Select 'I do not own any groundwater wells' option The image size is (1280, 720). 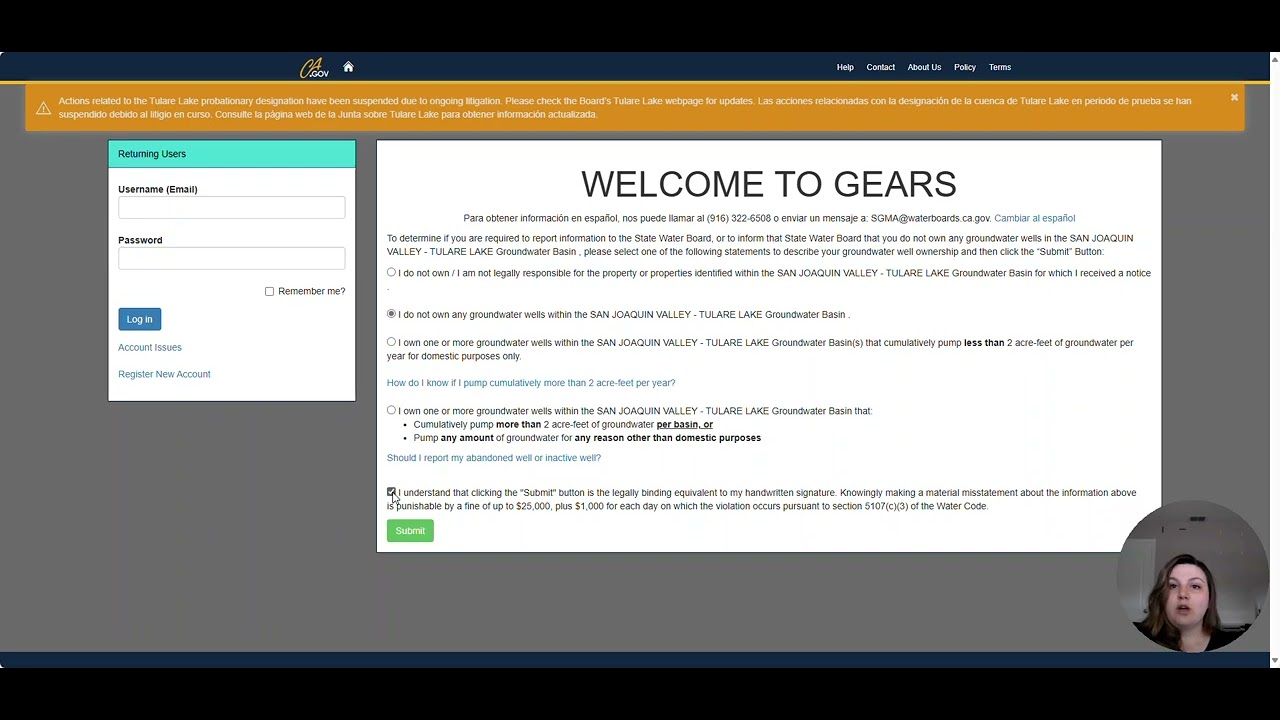click(391, 314)
